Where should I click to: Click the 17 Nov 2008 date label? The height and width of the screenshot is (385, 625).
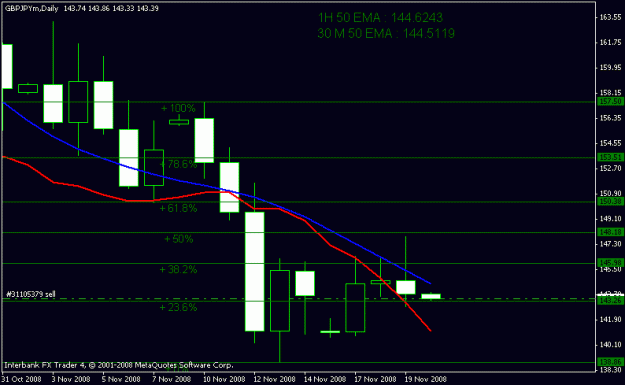[x=375, y=379]
